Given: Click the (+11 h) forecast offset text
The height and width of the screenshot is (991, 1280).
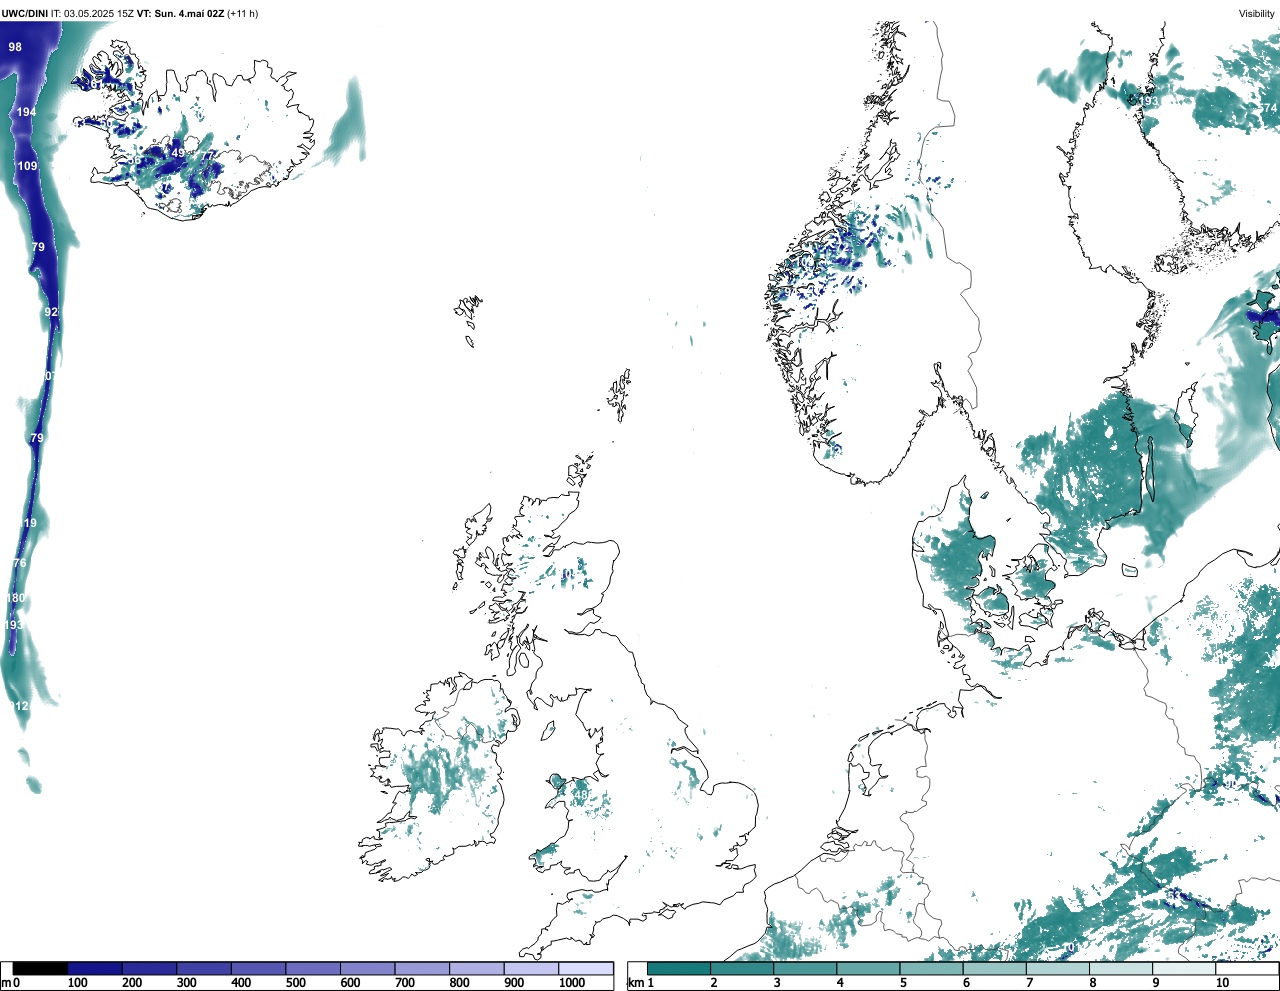Looking at the screenshot, I should click(x=242, y=13).
